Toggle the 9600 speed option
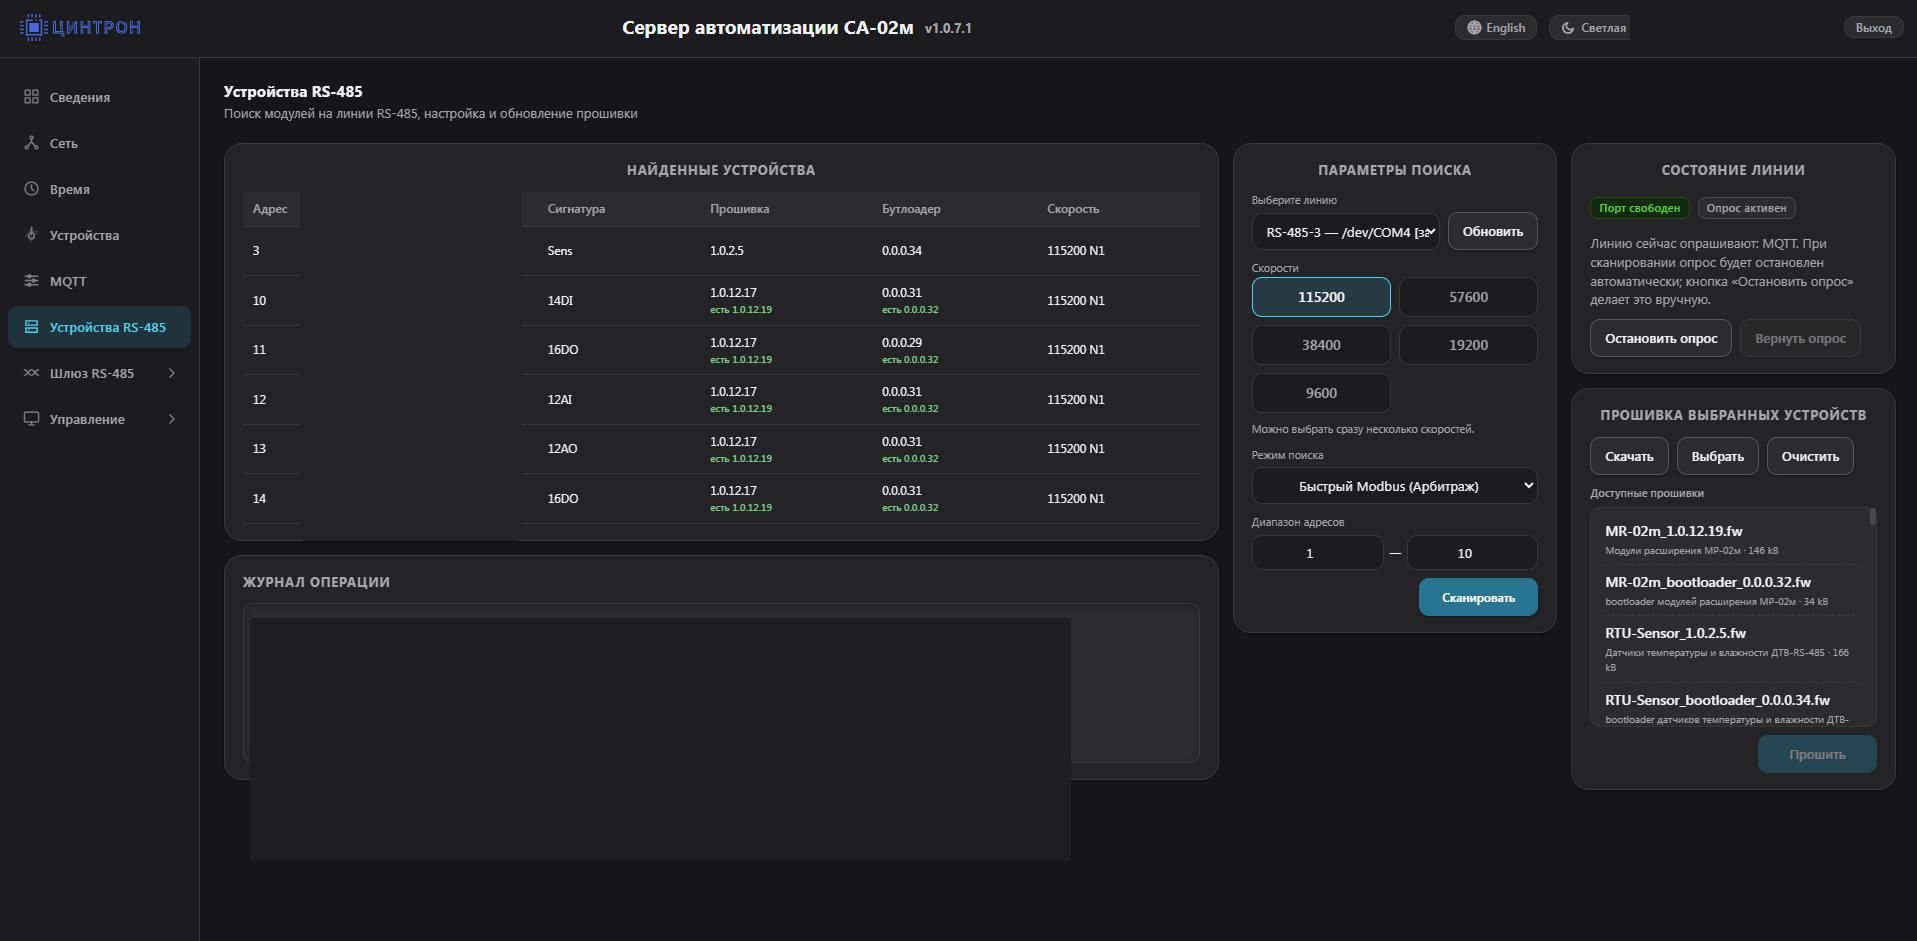The width and height of the screenshot is (1917, 941). click(x=1321, y=393)
